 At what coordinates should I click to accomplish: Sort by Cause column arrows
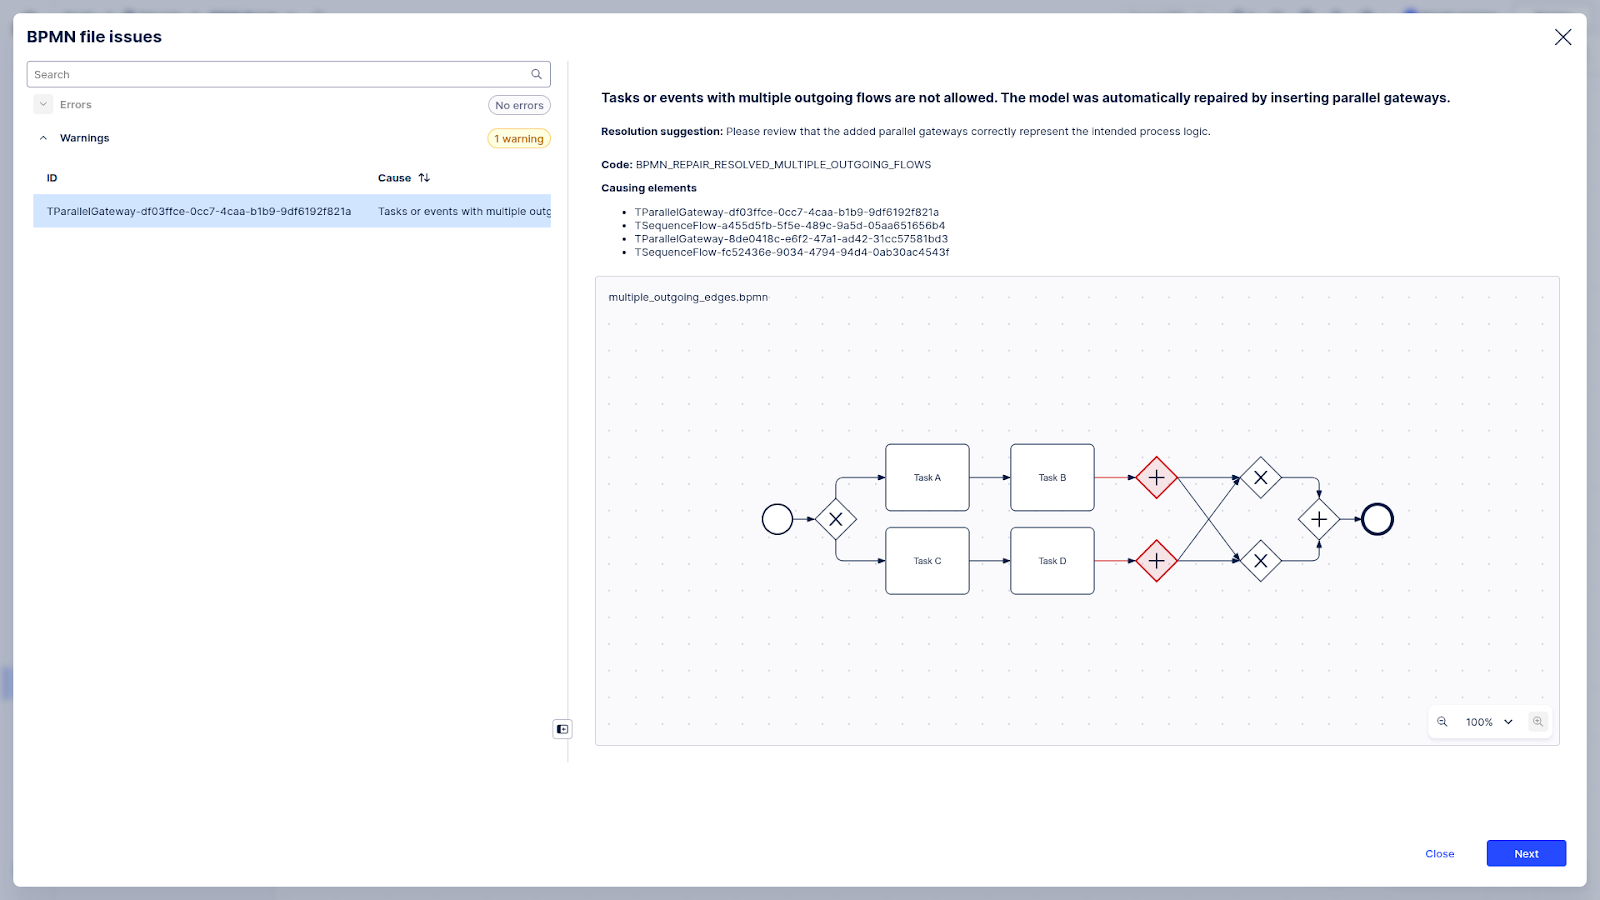424,178
